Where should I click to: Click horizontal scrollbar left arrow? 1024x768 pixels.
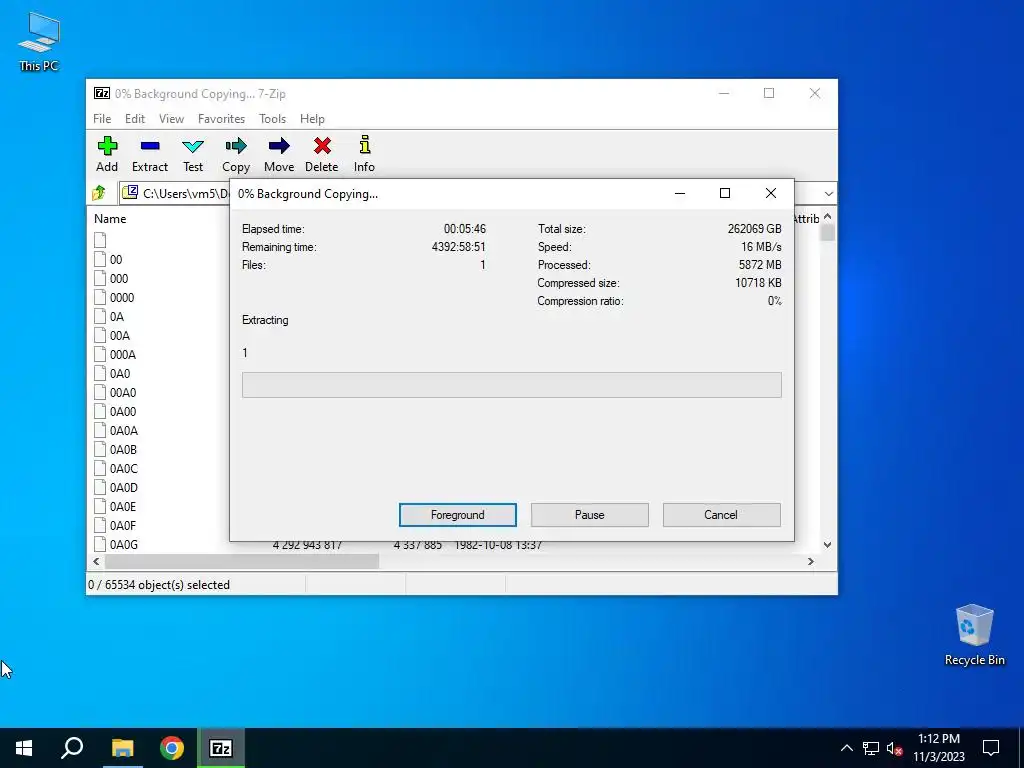pos(96,561)
